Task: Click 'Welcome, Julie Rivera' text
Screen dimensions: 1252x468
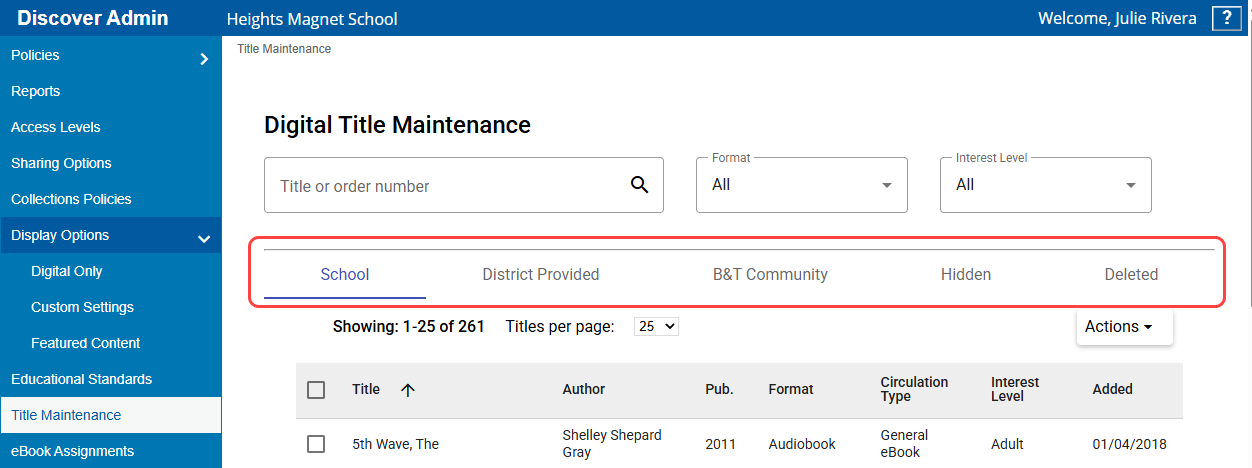Action: [x=1117, y=18]
